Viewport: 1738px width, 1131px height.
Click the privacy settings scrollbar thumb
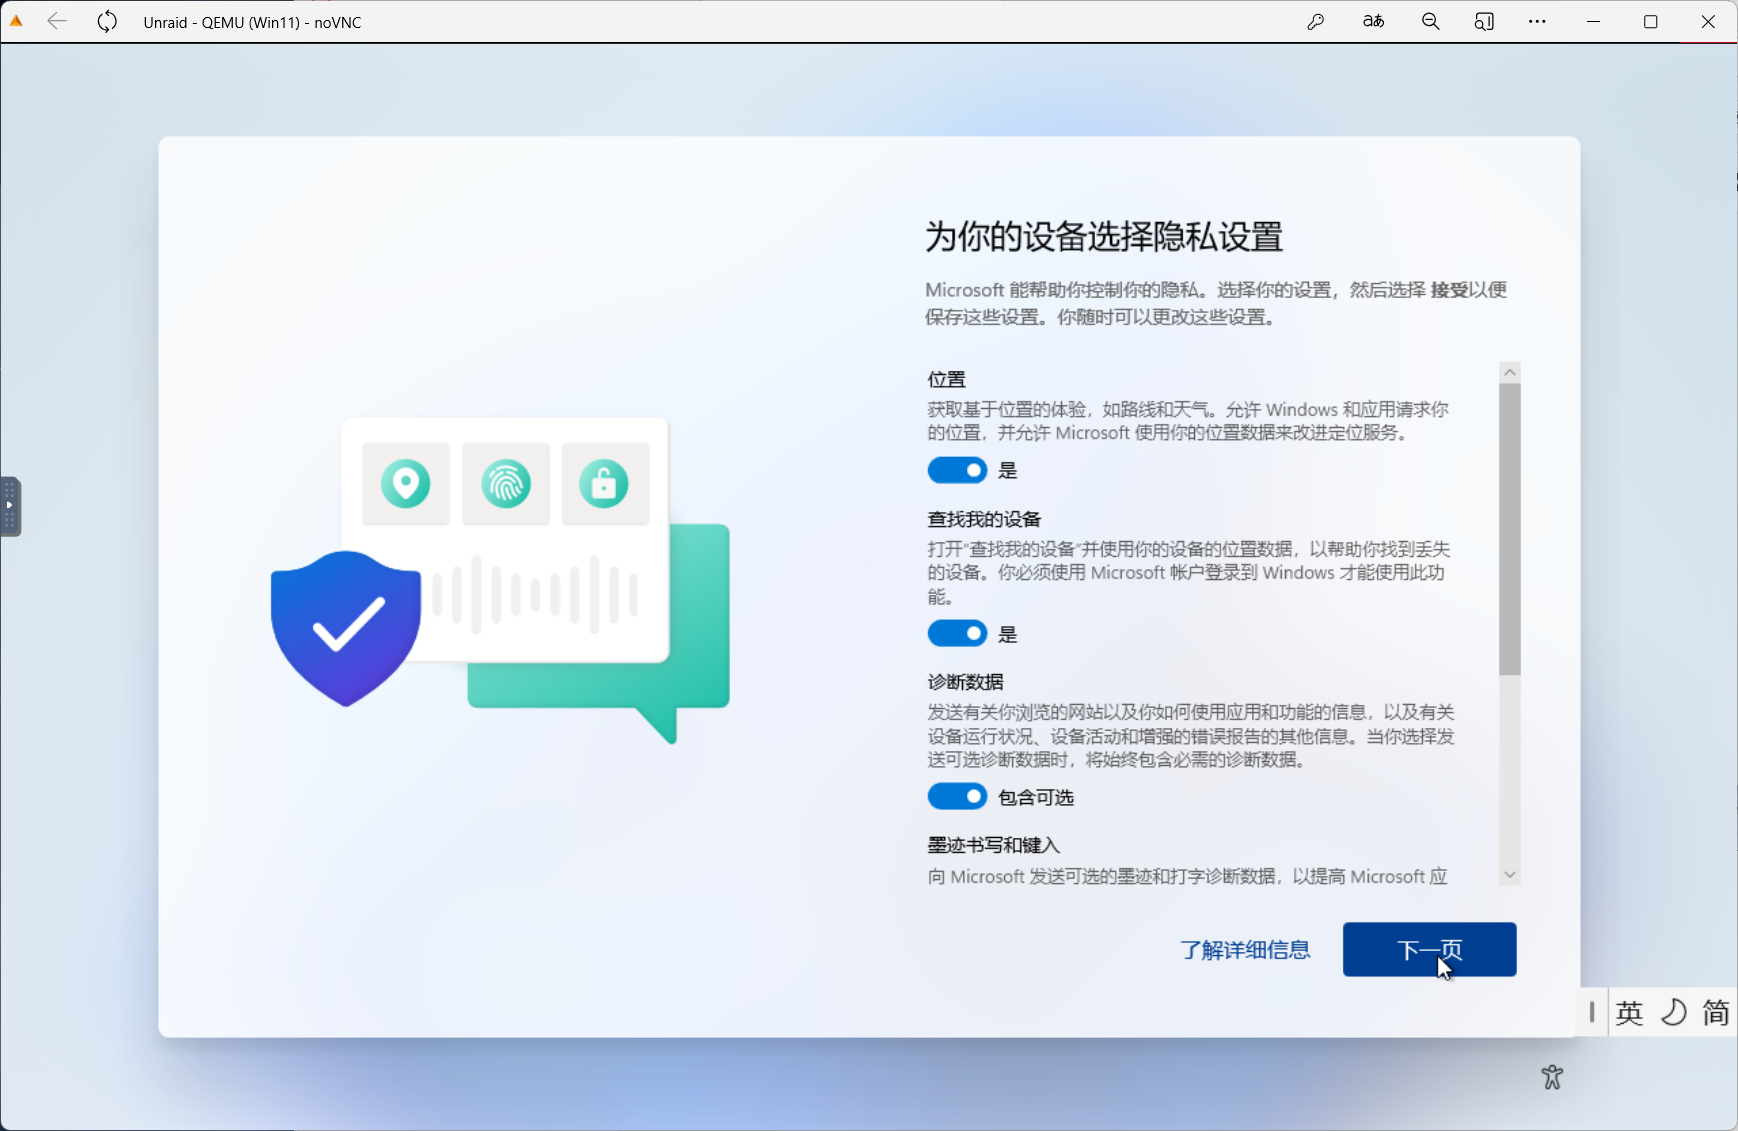[x=1510, y=530]
